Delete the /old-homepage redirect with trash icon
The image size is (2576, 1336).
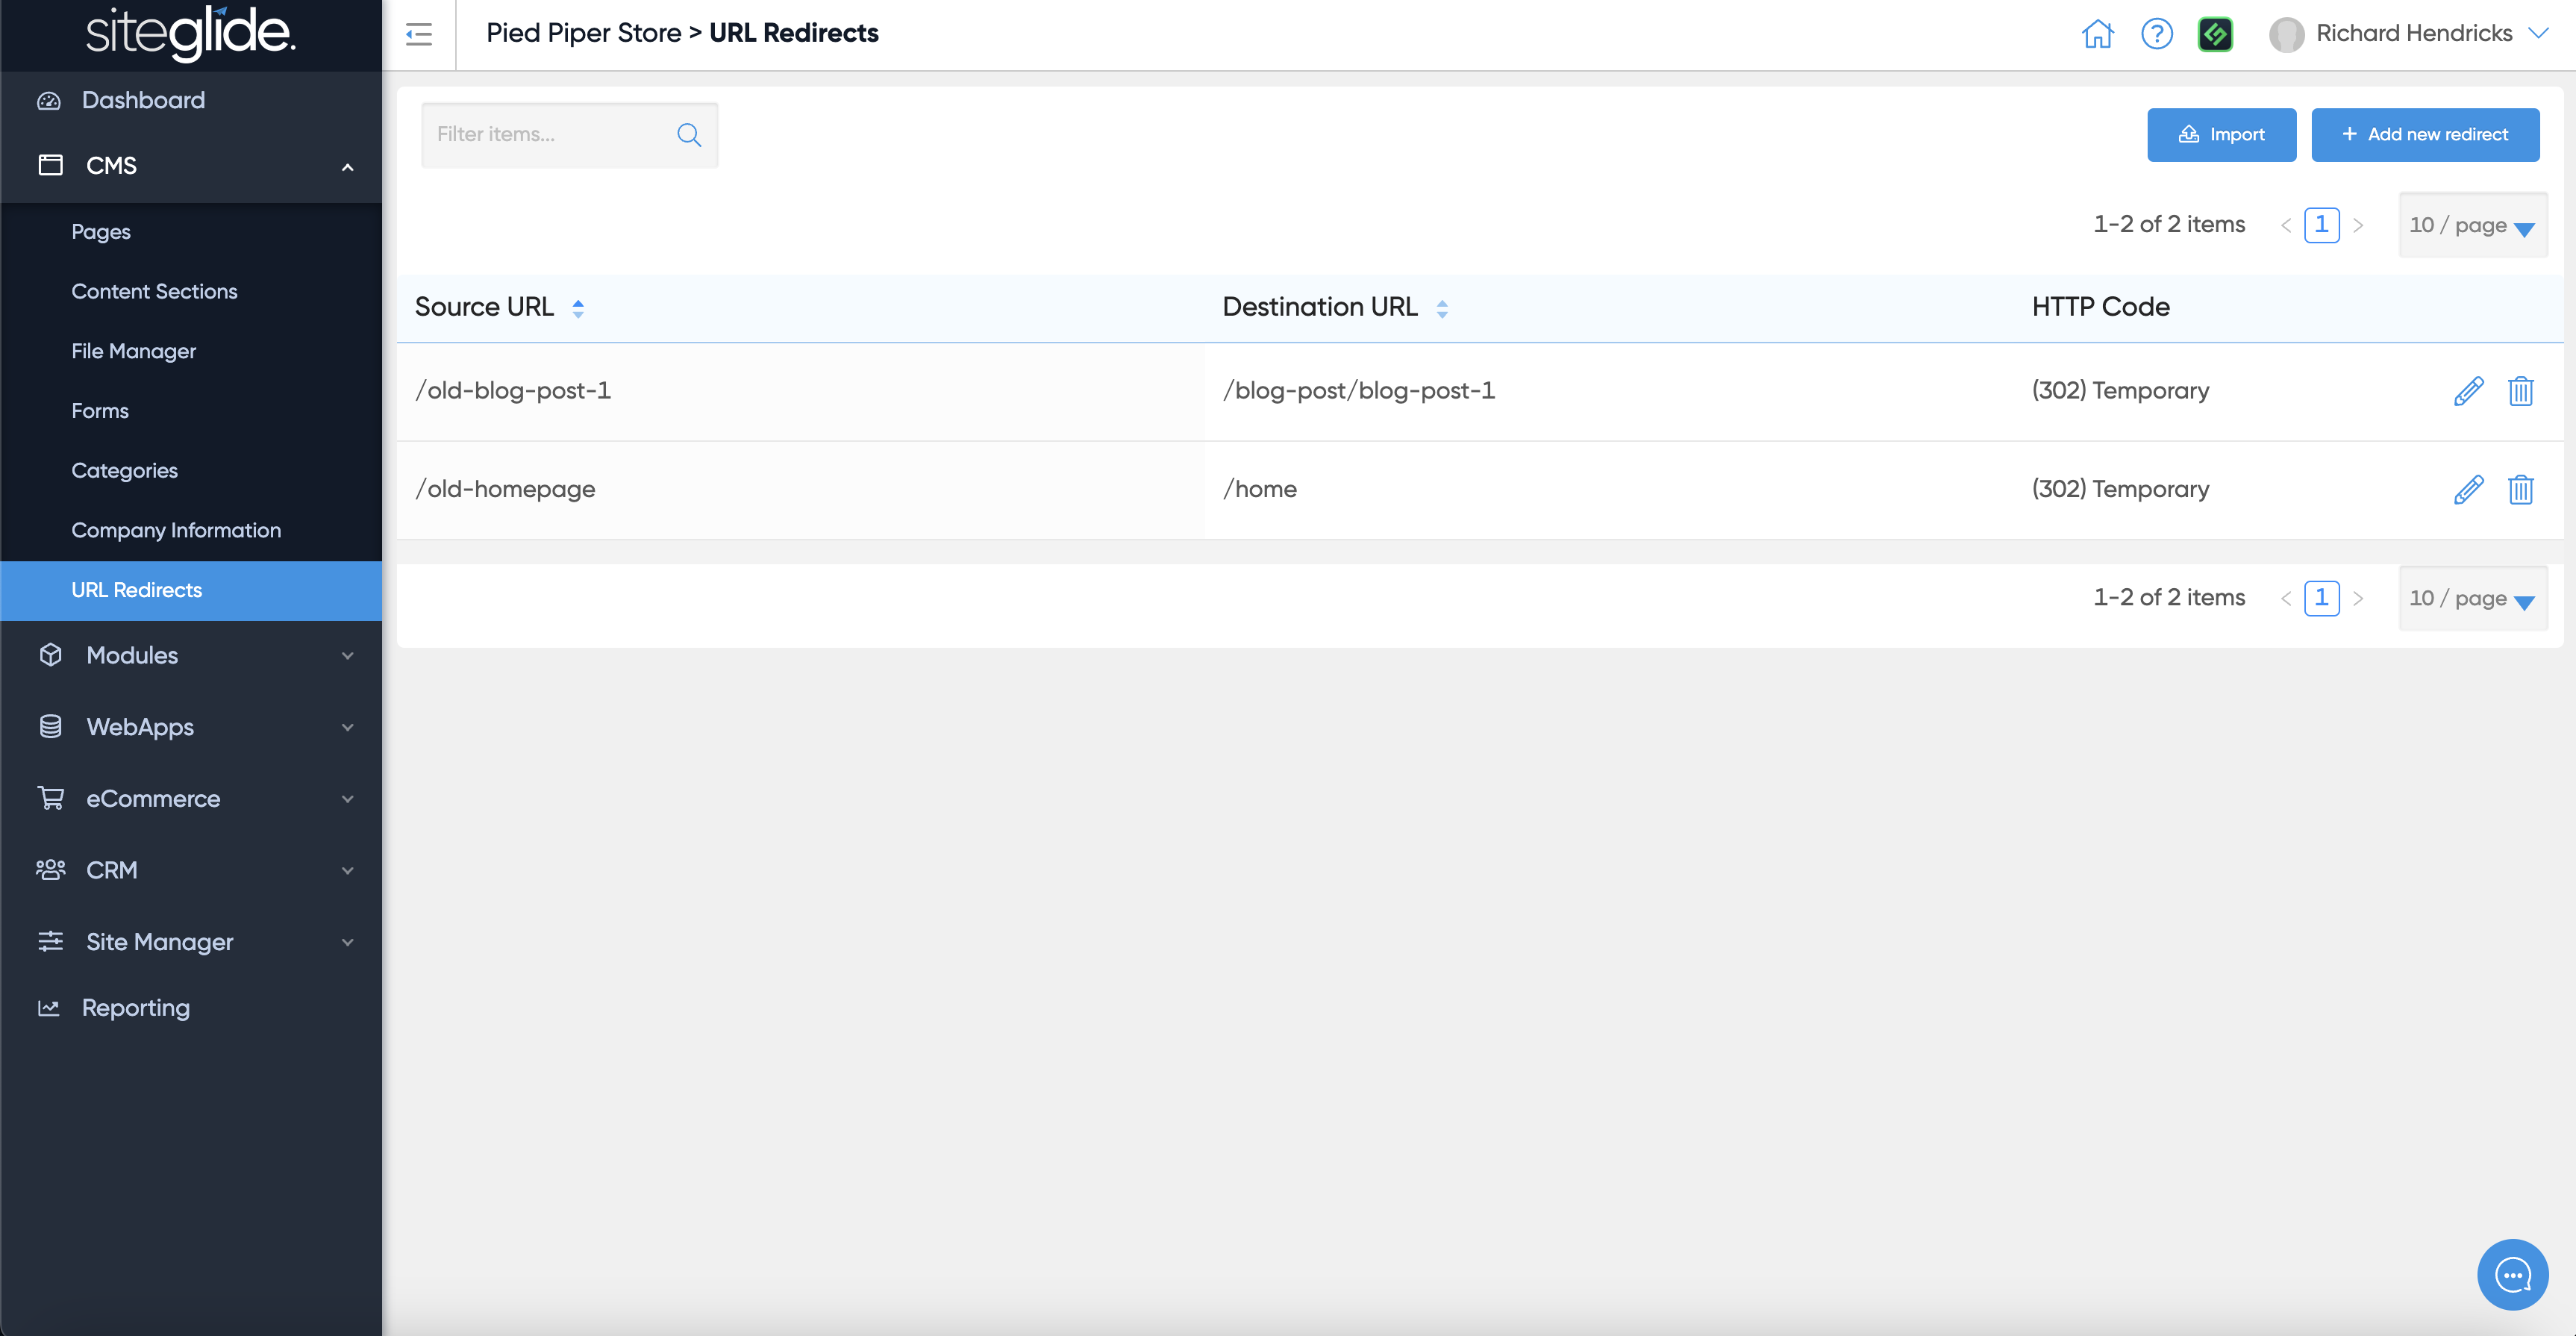point(2520,490)
